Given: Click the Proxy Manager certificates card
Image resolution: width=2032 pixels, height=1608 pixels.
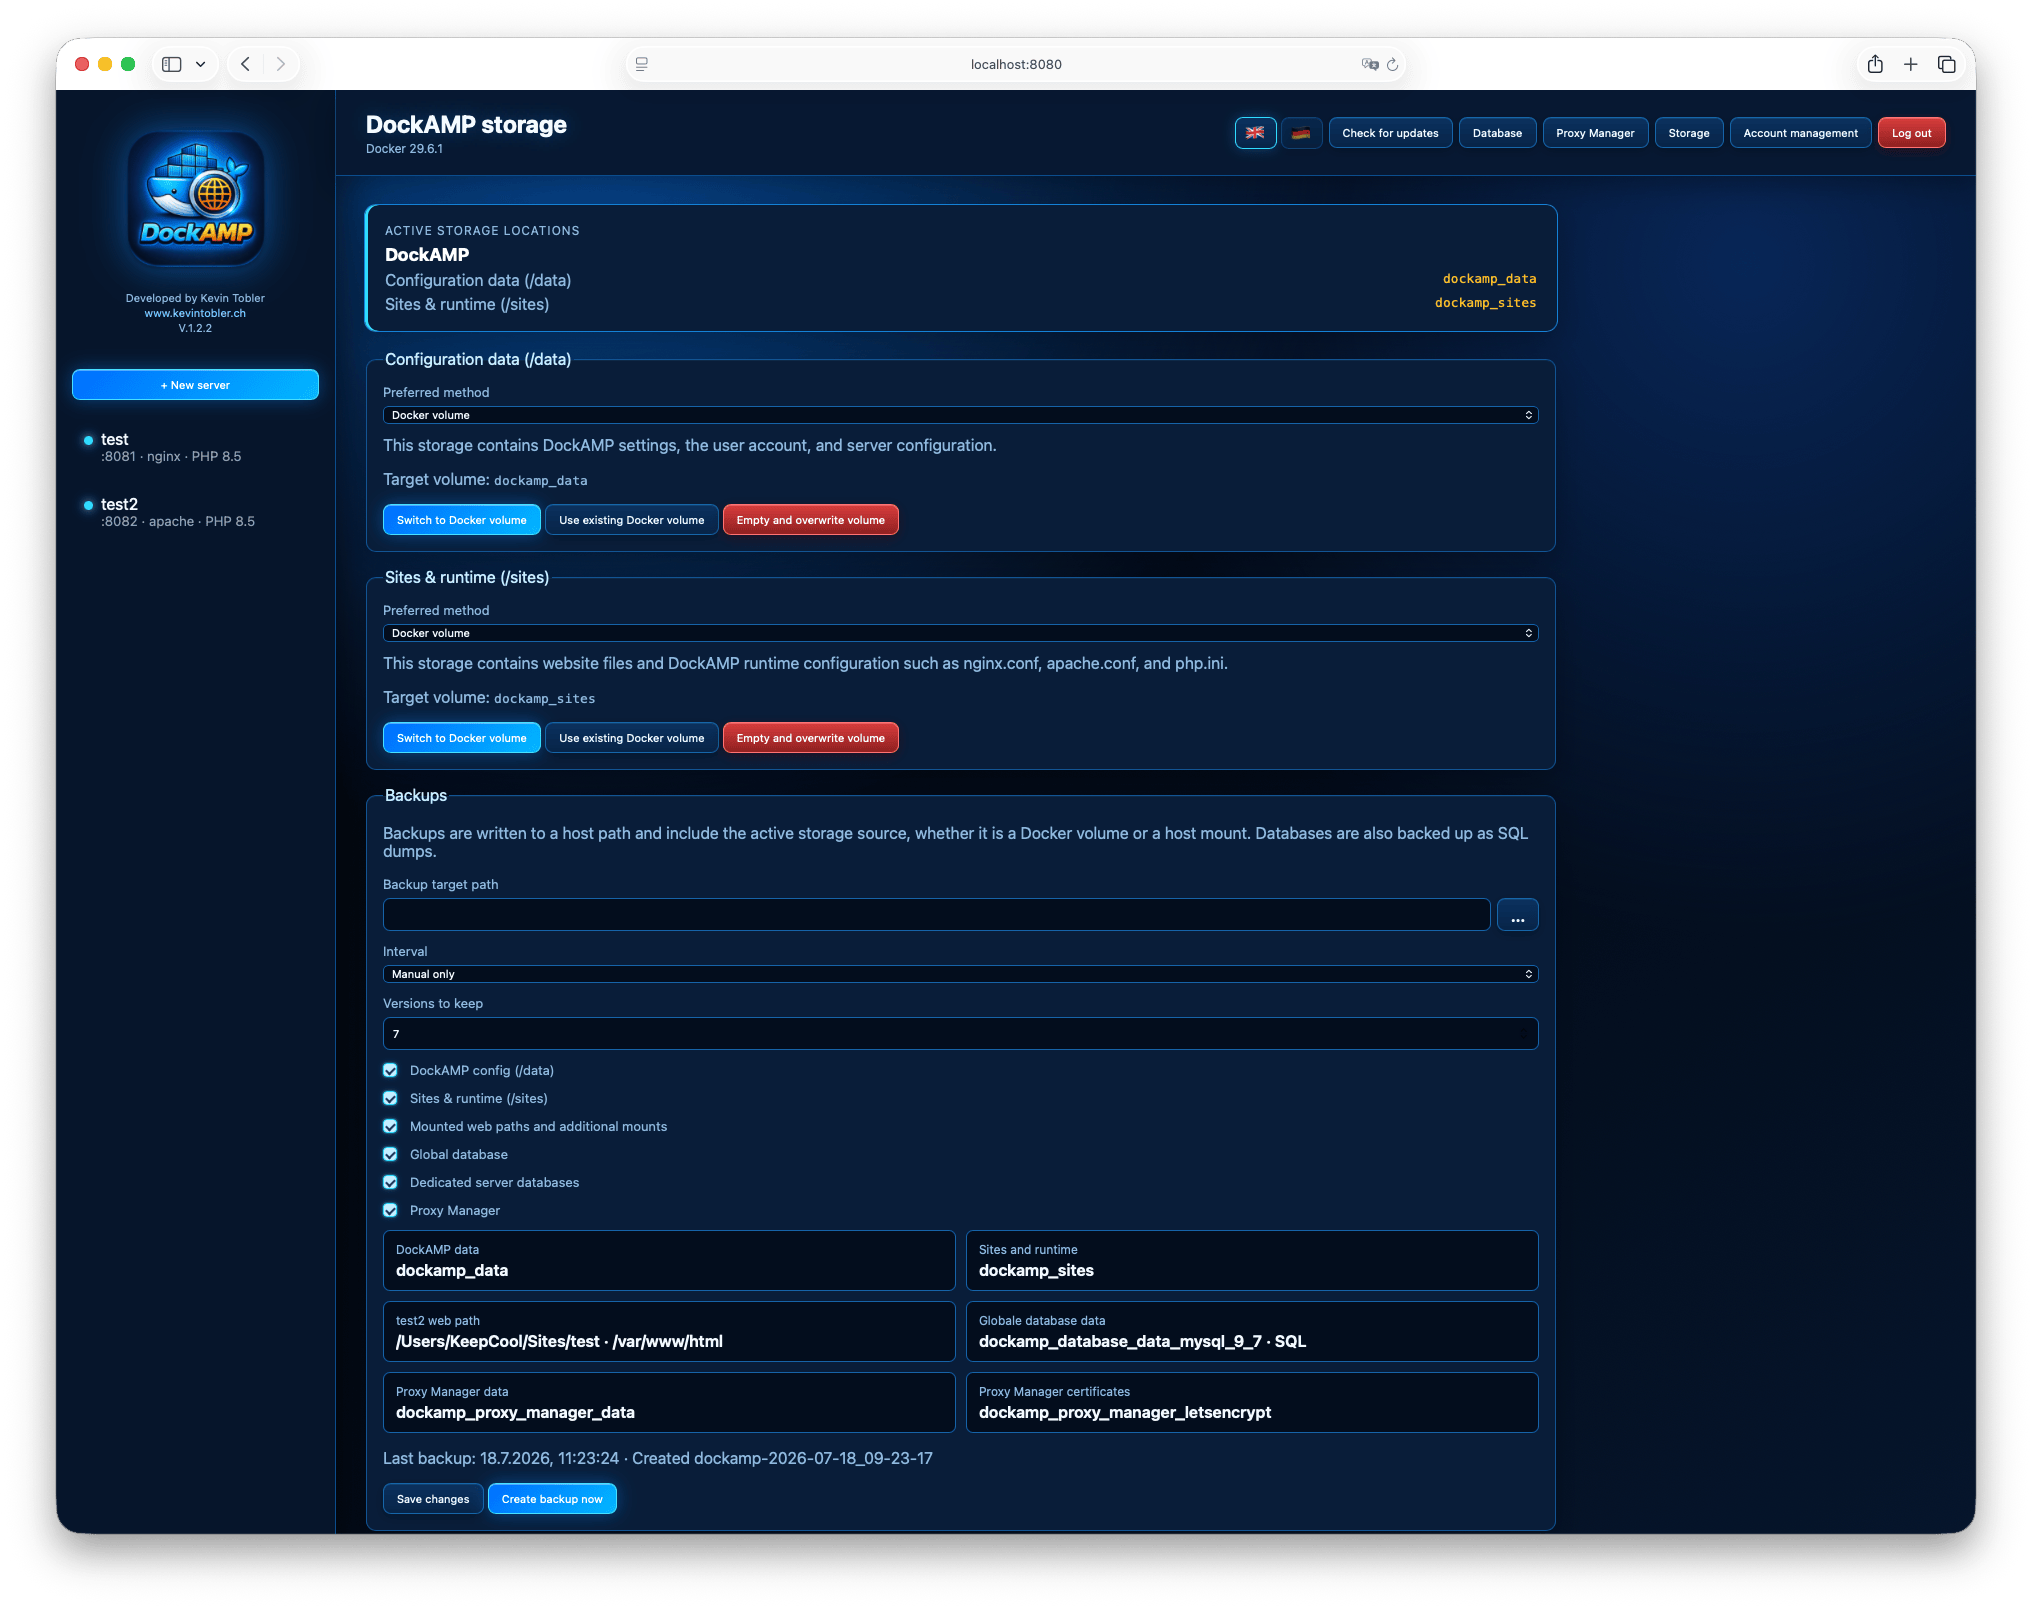Looking at the screenshot, I should [x=1252, y=1402].
